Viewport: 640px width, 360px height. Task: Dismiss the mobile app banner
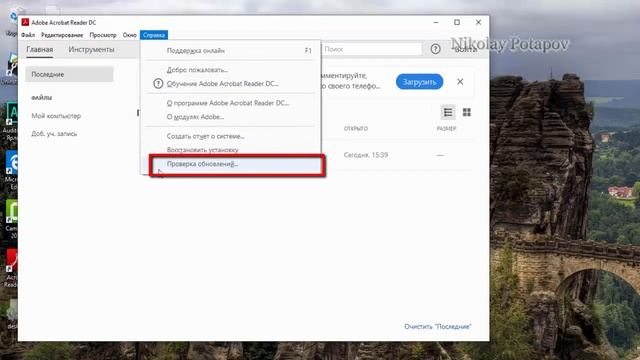[x=460, y=82]
